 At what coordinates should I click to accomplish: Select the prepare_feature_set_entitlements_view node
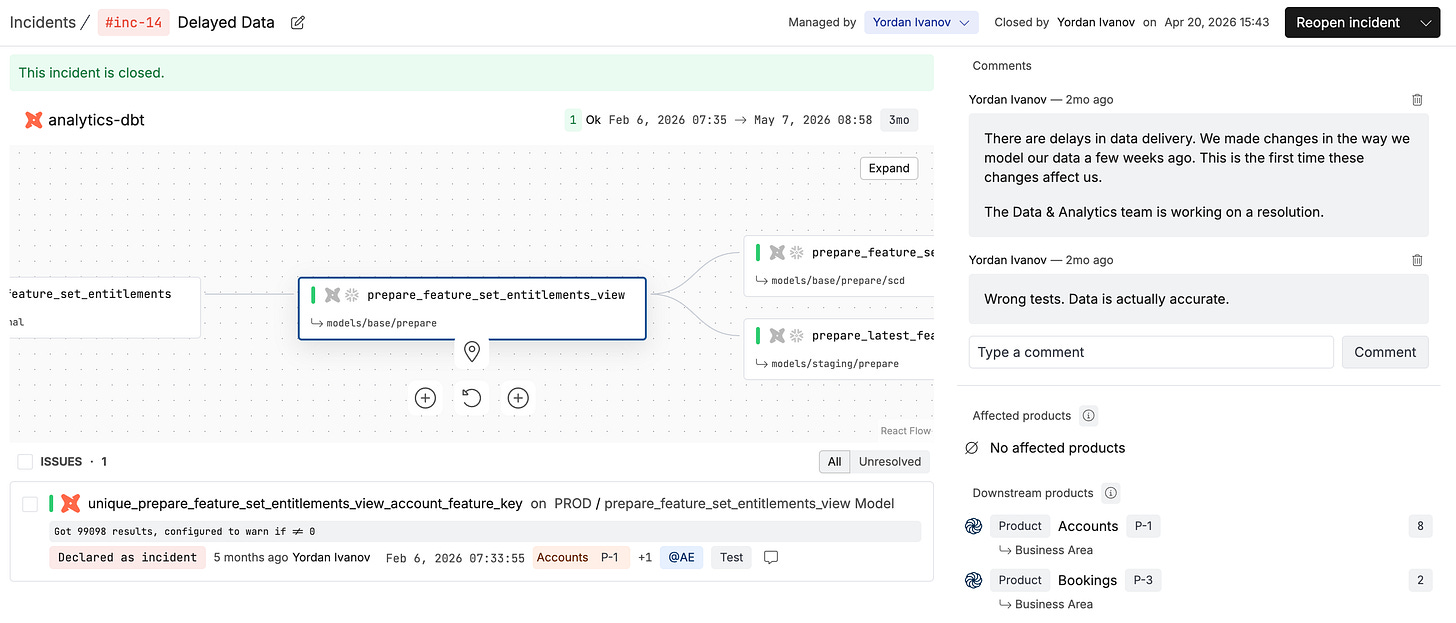tap(472, 308)
